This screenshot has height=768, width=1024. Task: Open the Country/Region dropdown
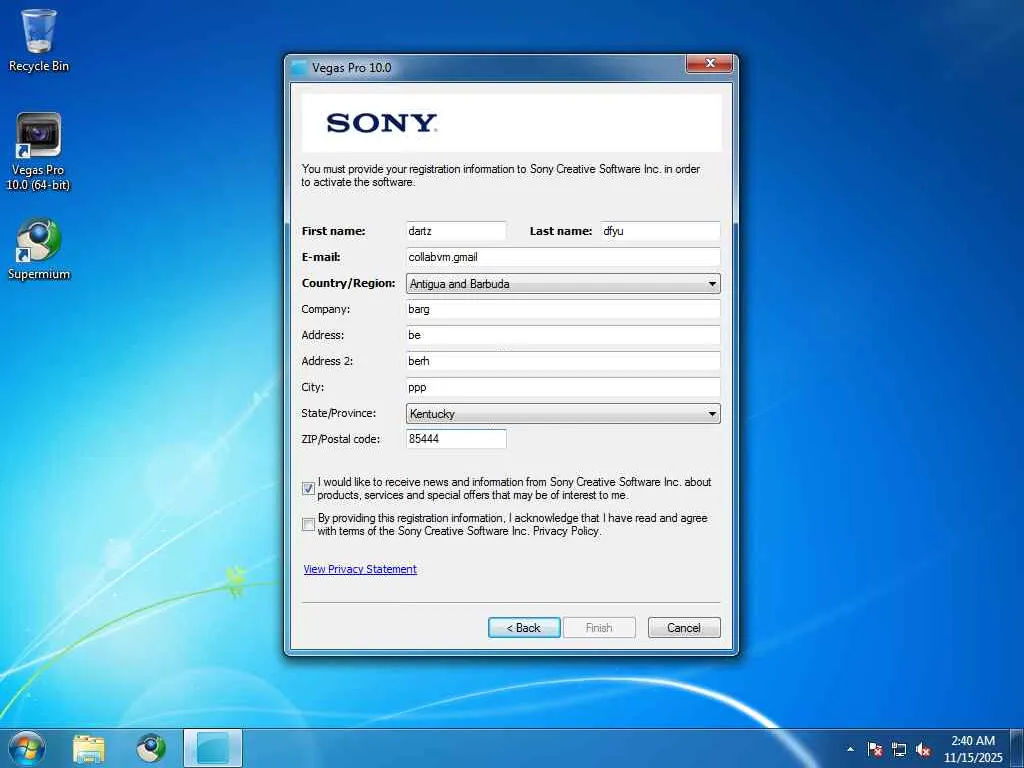563,283
